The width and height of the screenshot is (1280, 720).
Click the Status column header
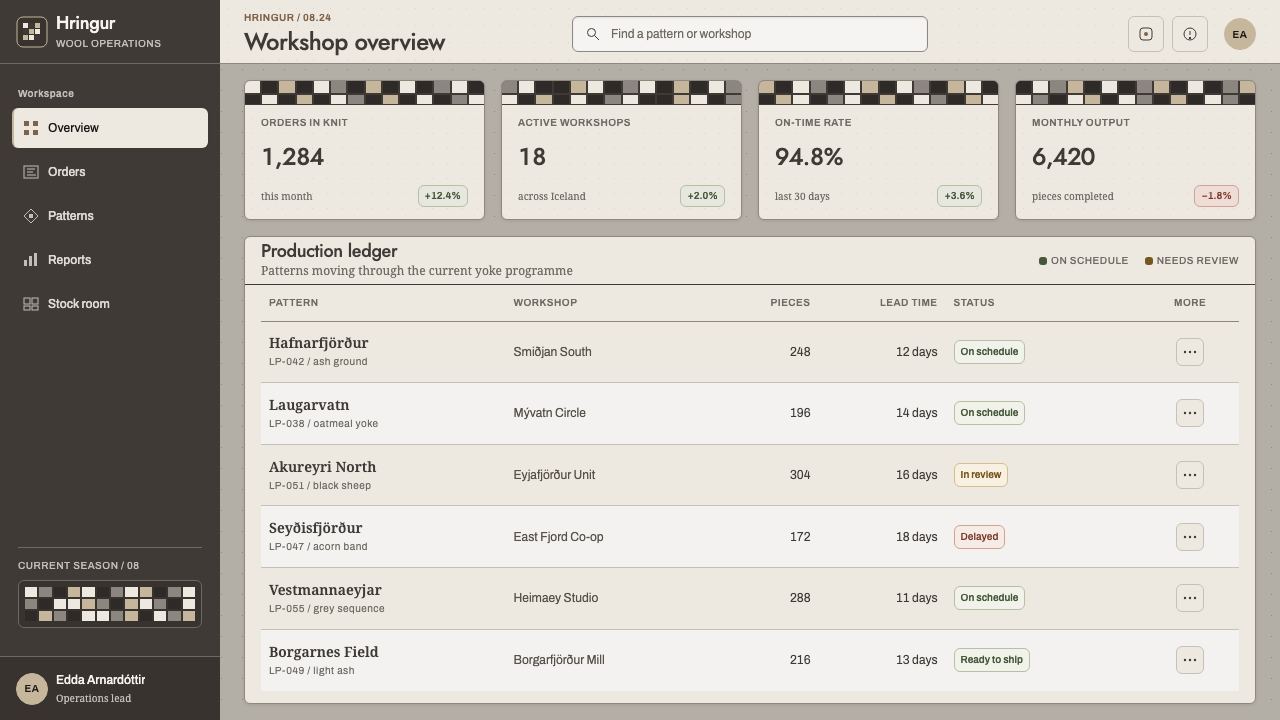(x=974, y=302)
